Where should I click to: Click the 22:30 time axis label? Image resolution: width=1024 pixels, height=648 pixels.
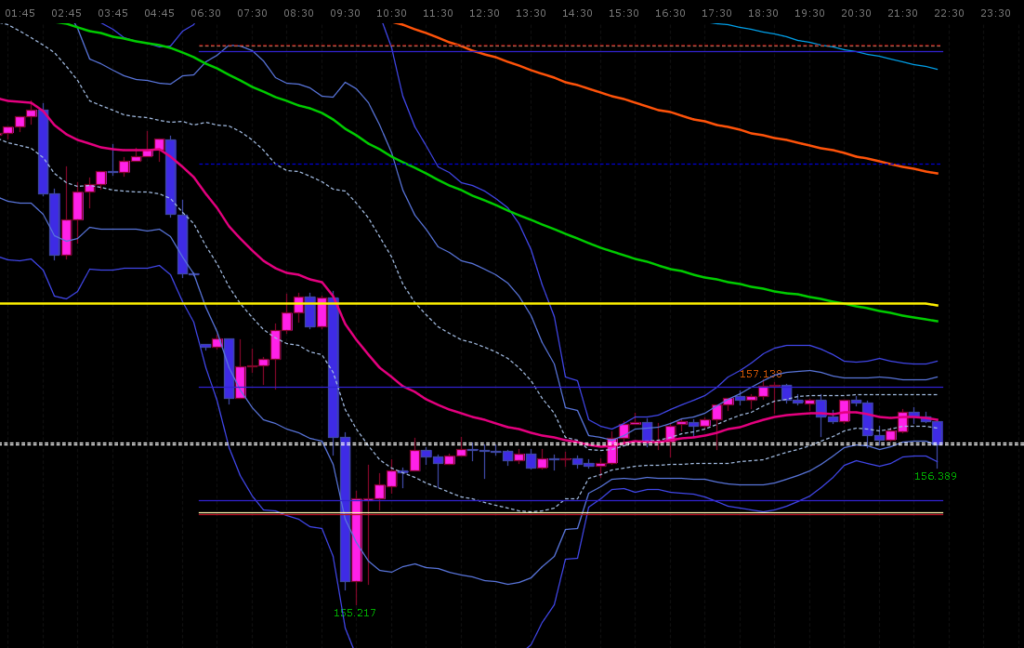pyautogui.click(x=949, y=13)
